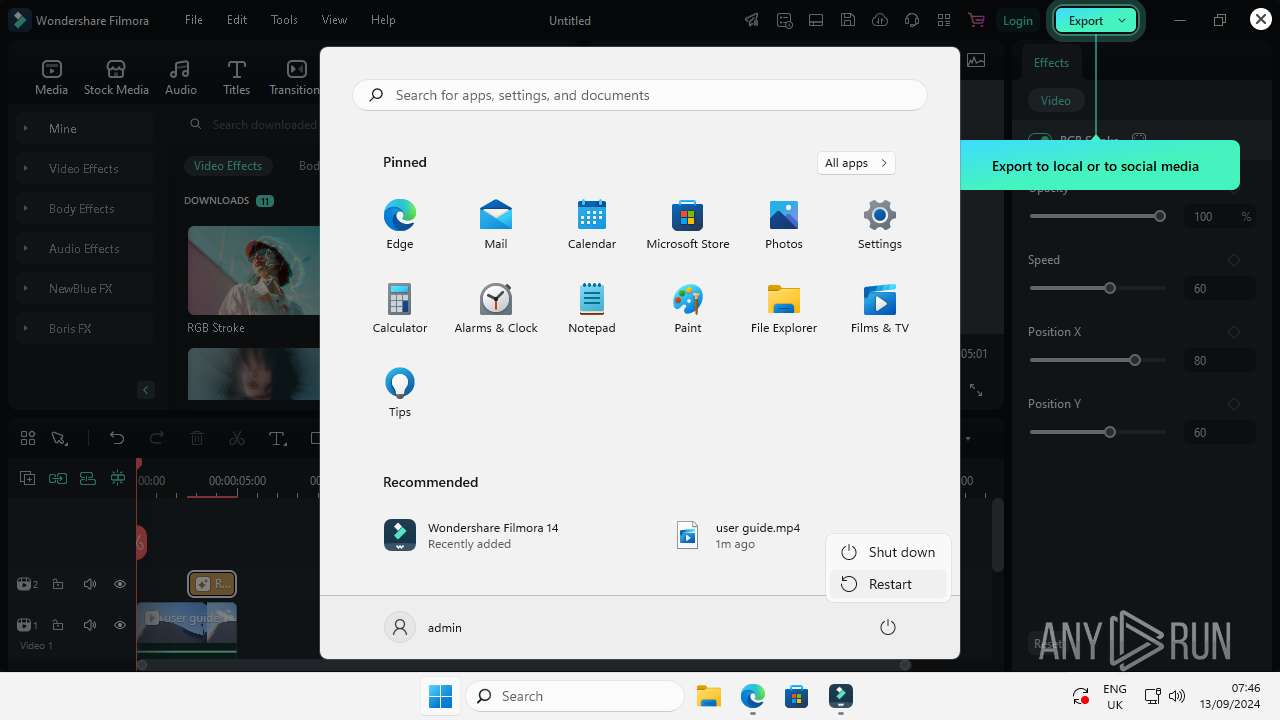
Task: Select the Video Effects filter pill
Action: click(228, 166)
